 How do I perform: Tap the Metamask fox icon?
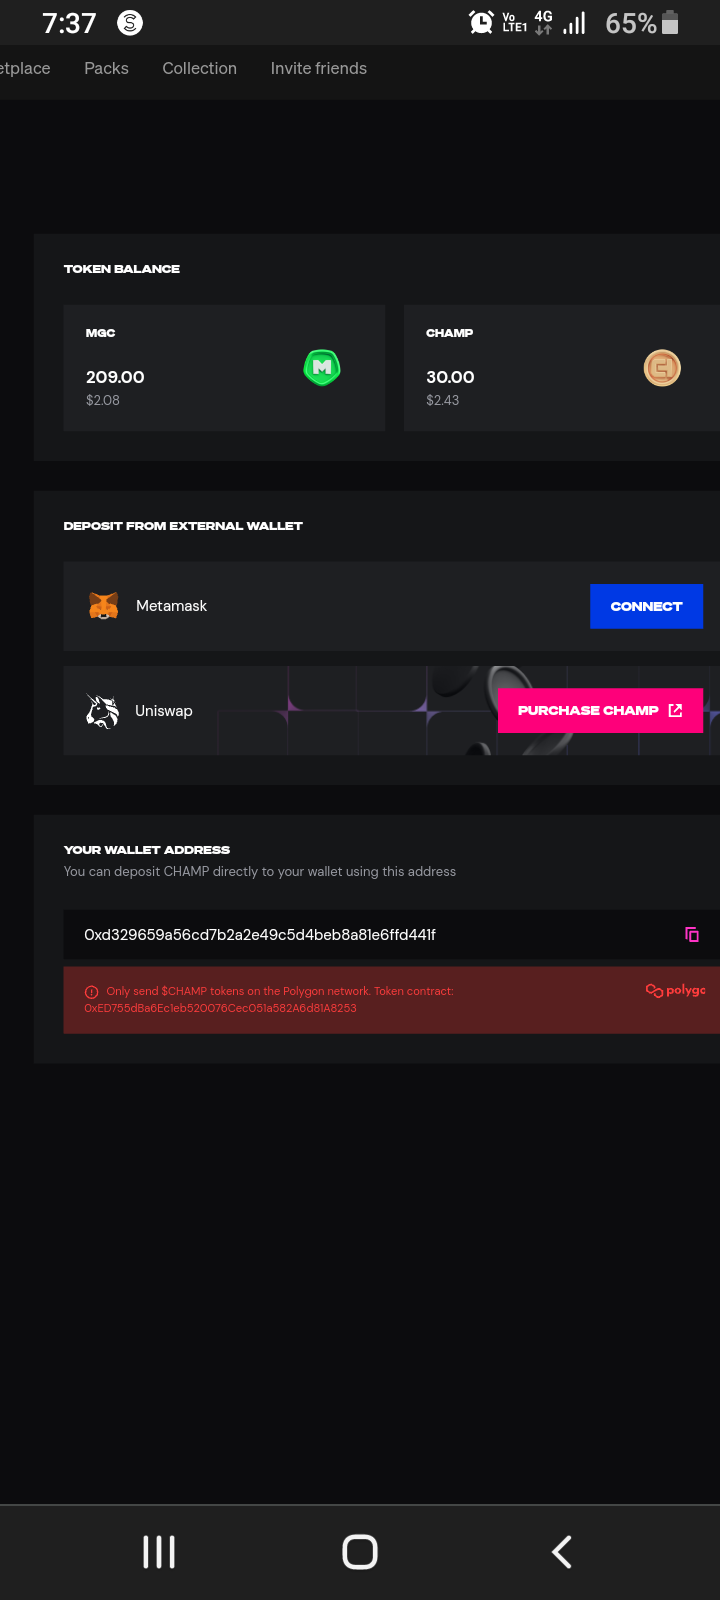pos(104,606)
